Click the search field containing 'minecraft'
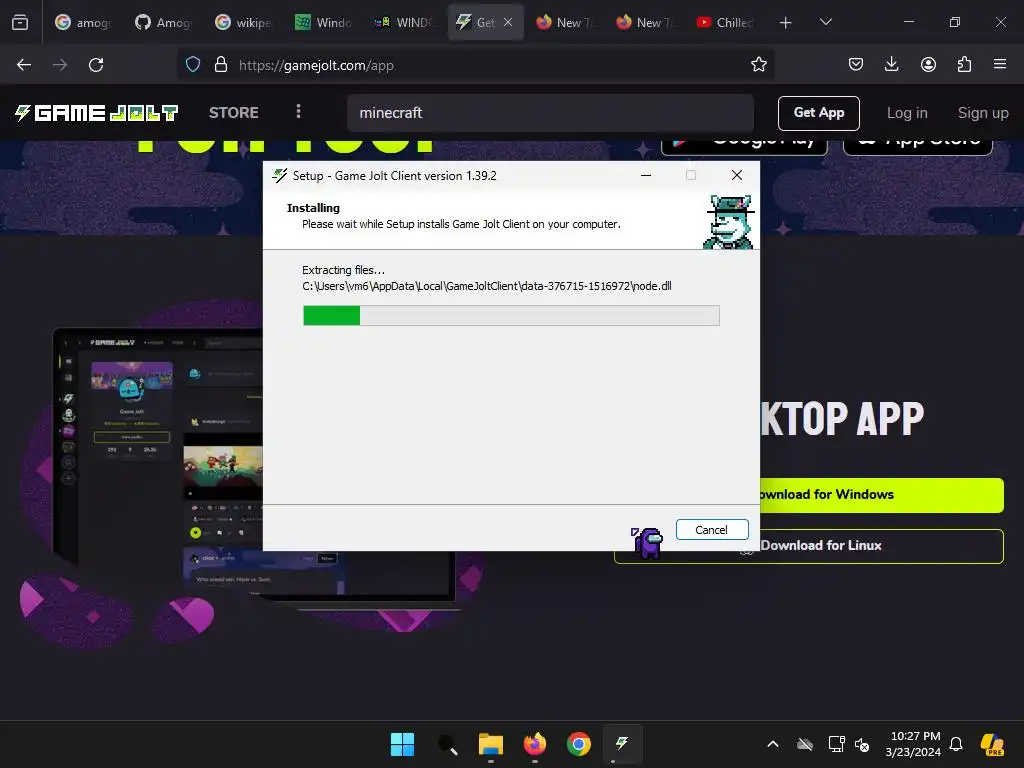 pyautogui.click(x=551, y=113)
